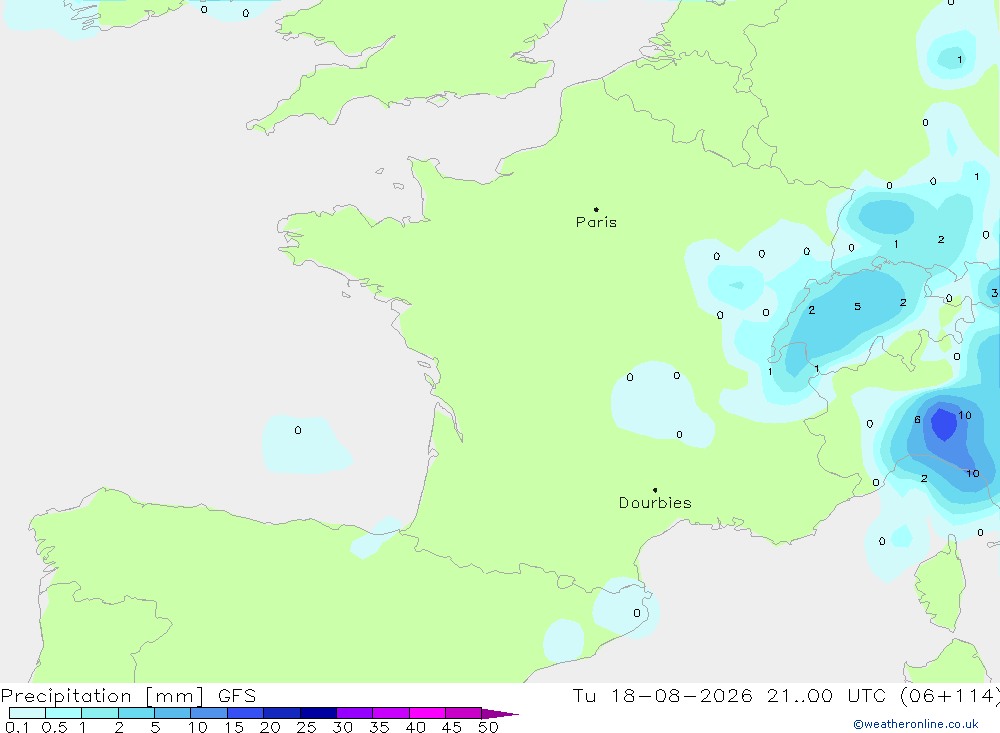Click the Dourbies location label
This screenshot has height=733, width=1000.
coord(655,503)
